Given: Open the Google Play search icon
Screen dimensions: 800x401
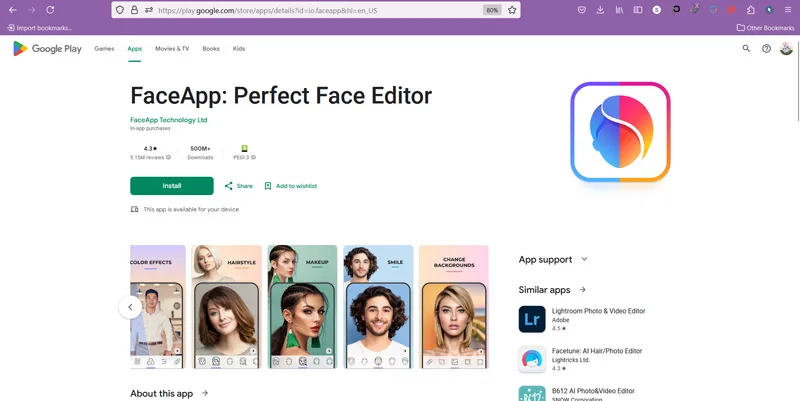Looking at the screenshot, I should pos(746,48).
